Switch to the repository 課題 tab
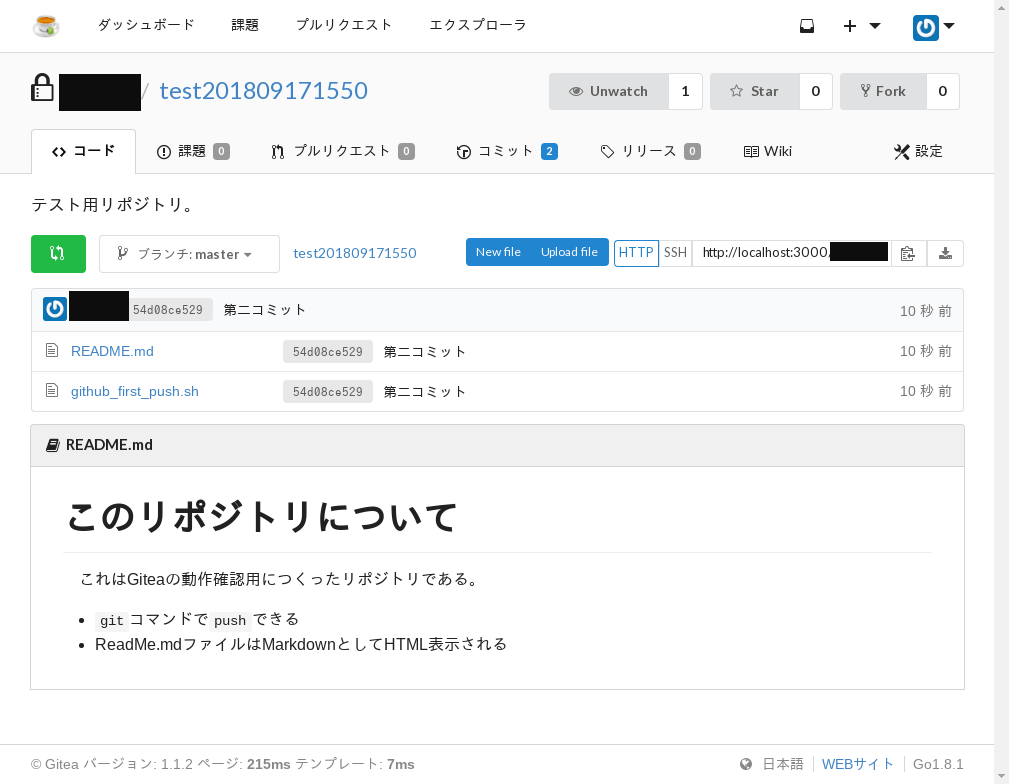Image resolution: width=1009 pixels, height=784 pixels. coord(193,151)
